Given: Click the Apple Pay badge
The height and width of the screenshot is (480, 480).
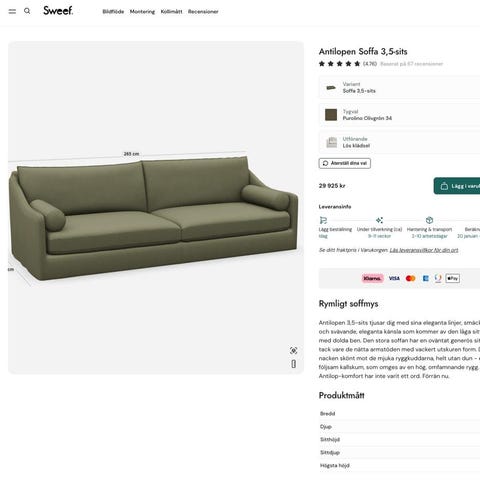Looking at the screenshot, I should coord(452,278).
